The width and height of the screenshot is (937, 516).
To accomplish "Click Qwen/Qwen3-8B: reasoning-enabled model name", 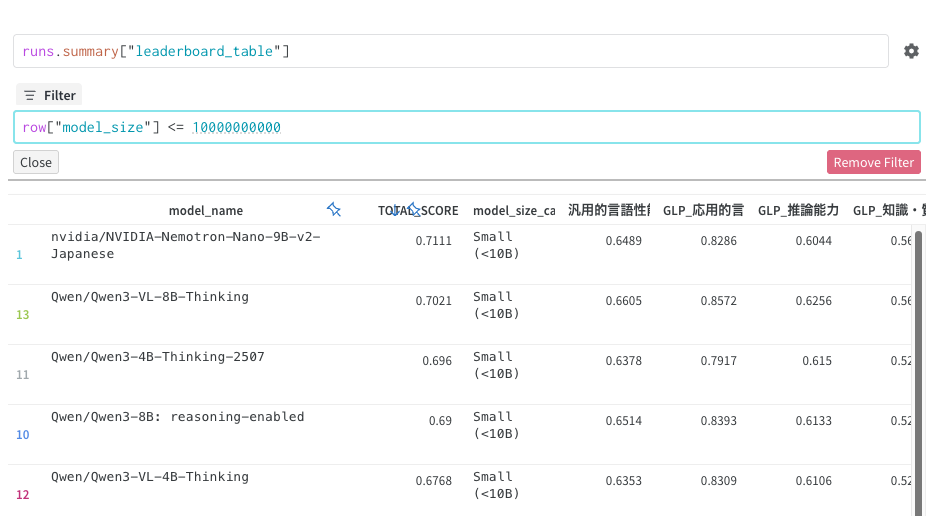I will [177, 417].
